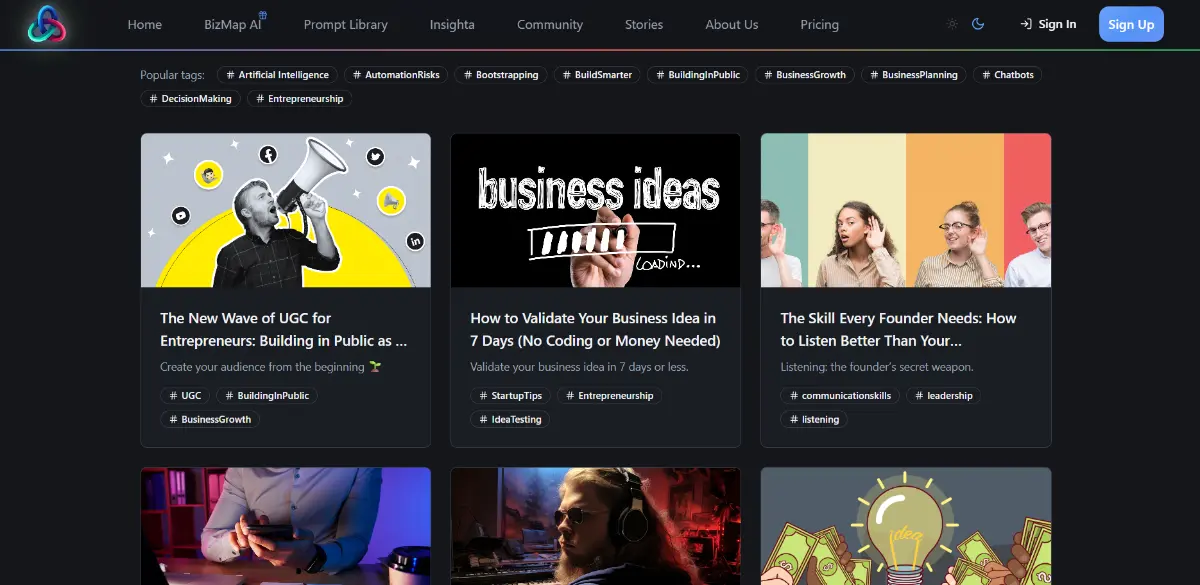Screen dimensions: 1200x585
Task: Navigate to the Community section
Action: point(549,24)
